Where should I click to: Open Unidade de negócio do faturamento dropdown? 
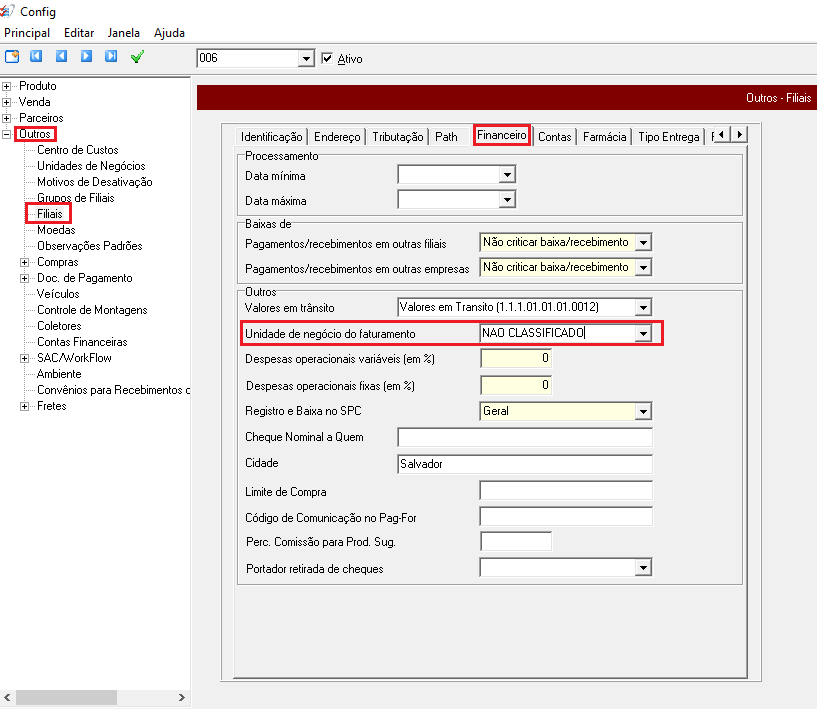[x=643, y=334]
